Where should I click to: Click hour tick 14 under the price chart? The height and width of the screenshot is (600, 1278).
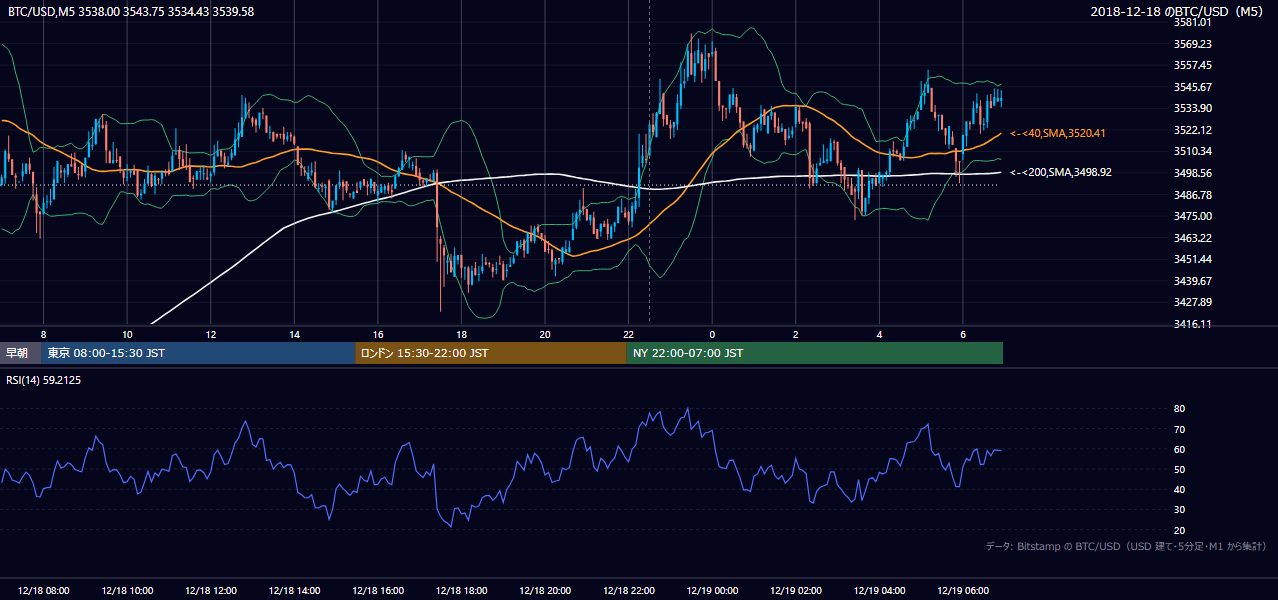294,334
